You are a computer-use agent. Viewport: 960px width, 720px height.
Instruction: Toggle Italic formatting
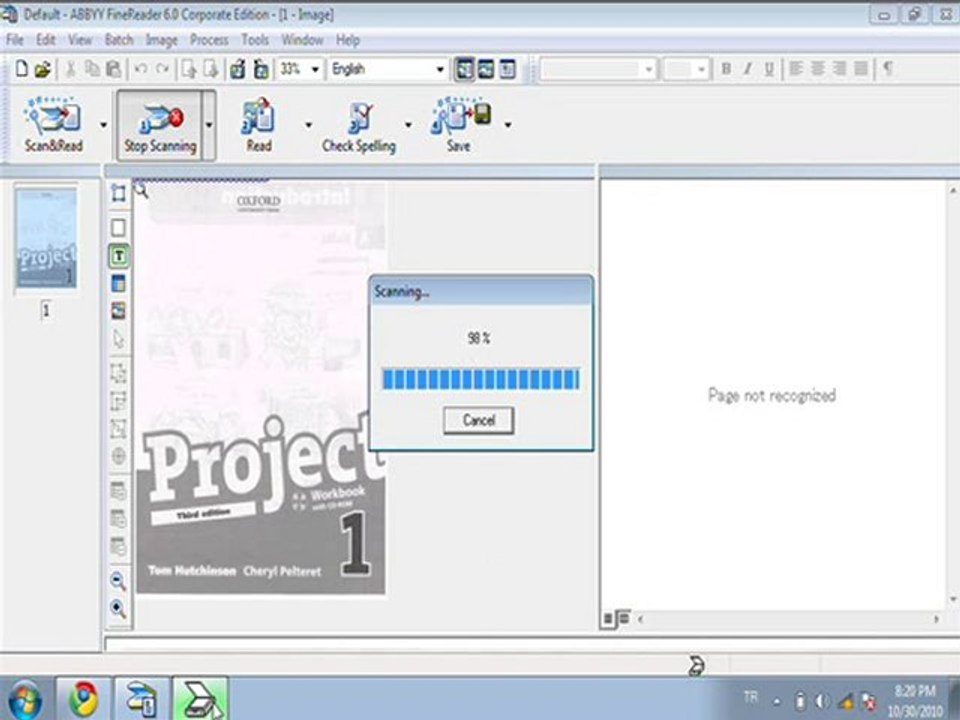(x=748, y=69)
